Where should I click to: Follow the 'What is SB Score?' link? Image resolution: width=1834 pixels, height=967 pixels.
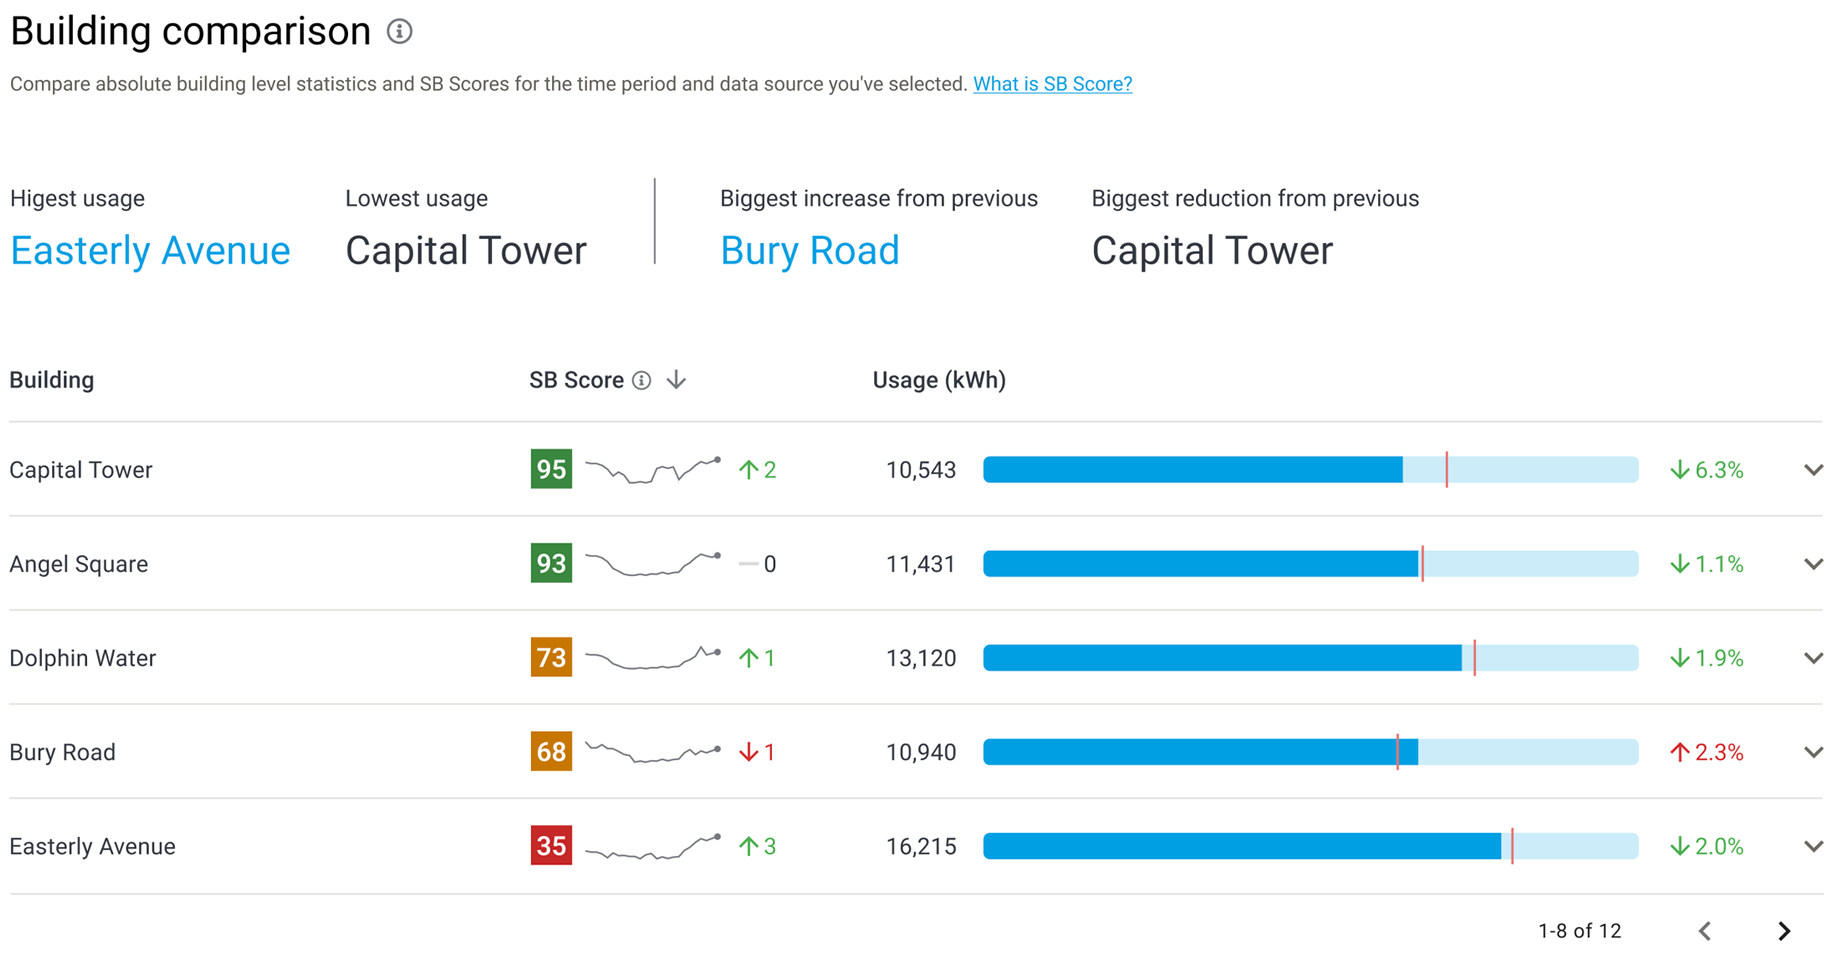(1052, 84)
